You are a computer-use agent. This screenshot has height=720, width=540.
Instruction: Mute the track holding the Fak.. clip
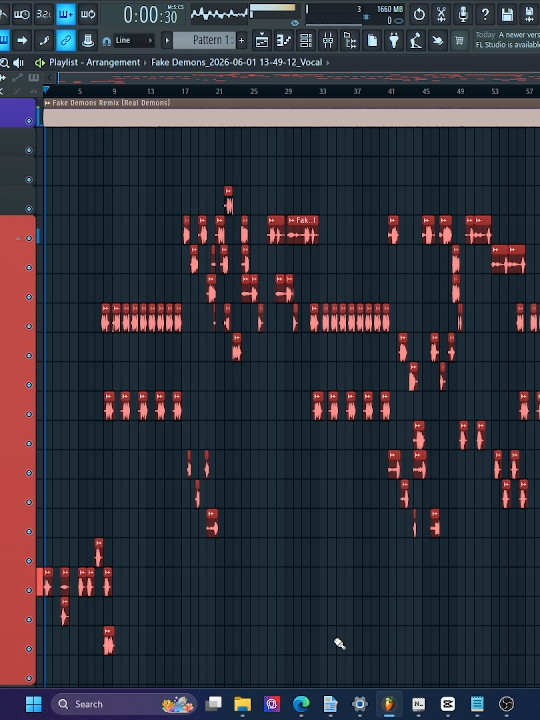(29, 238)
